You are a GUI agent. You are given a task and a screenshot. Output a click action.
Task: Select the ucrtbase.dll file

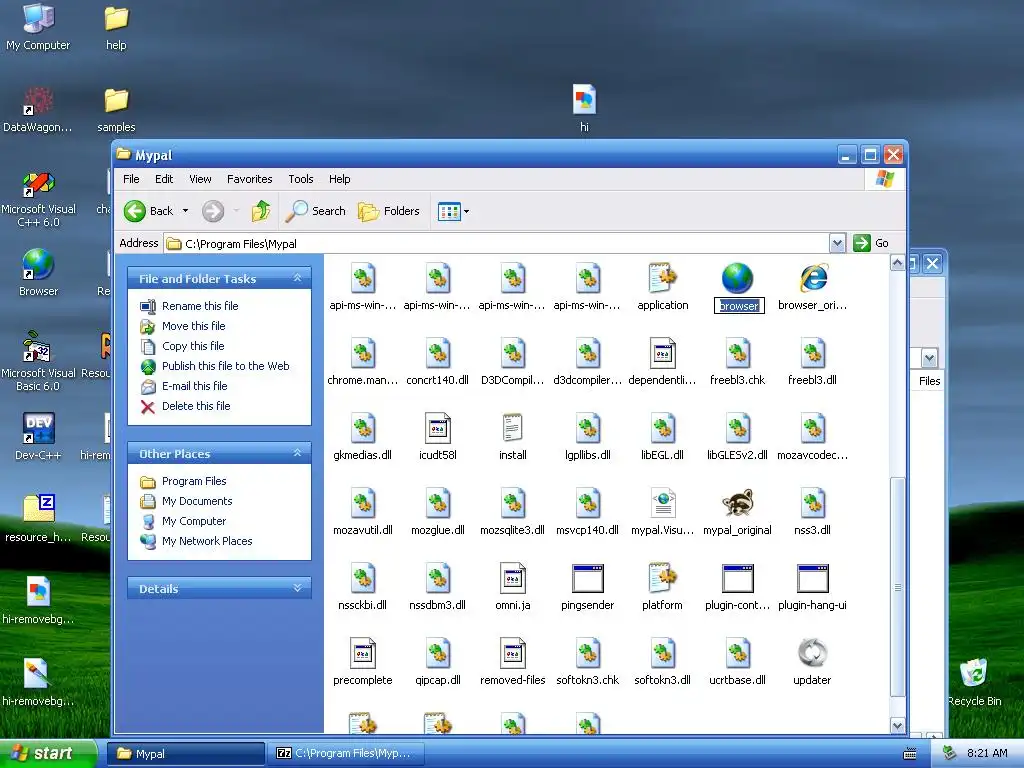[x=737, y=653]
